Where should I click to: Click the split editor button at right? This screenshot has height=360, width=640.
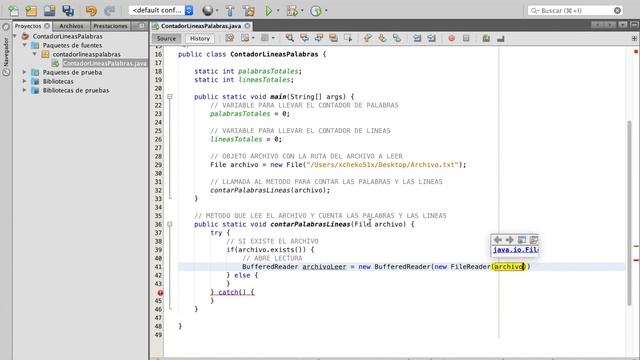[x=634, y=38]
